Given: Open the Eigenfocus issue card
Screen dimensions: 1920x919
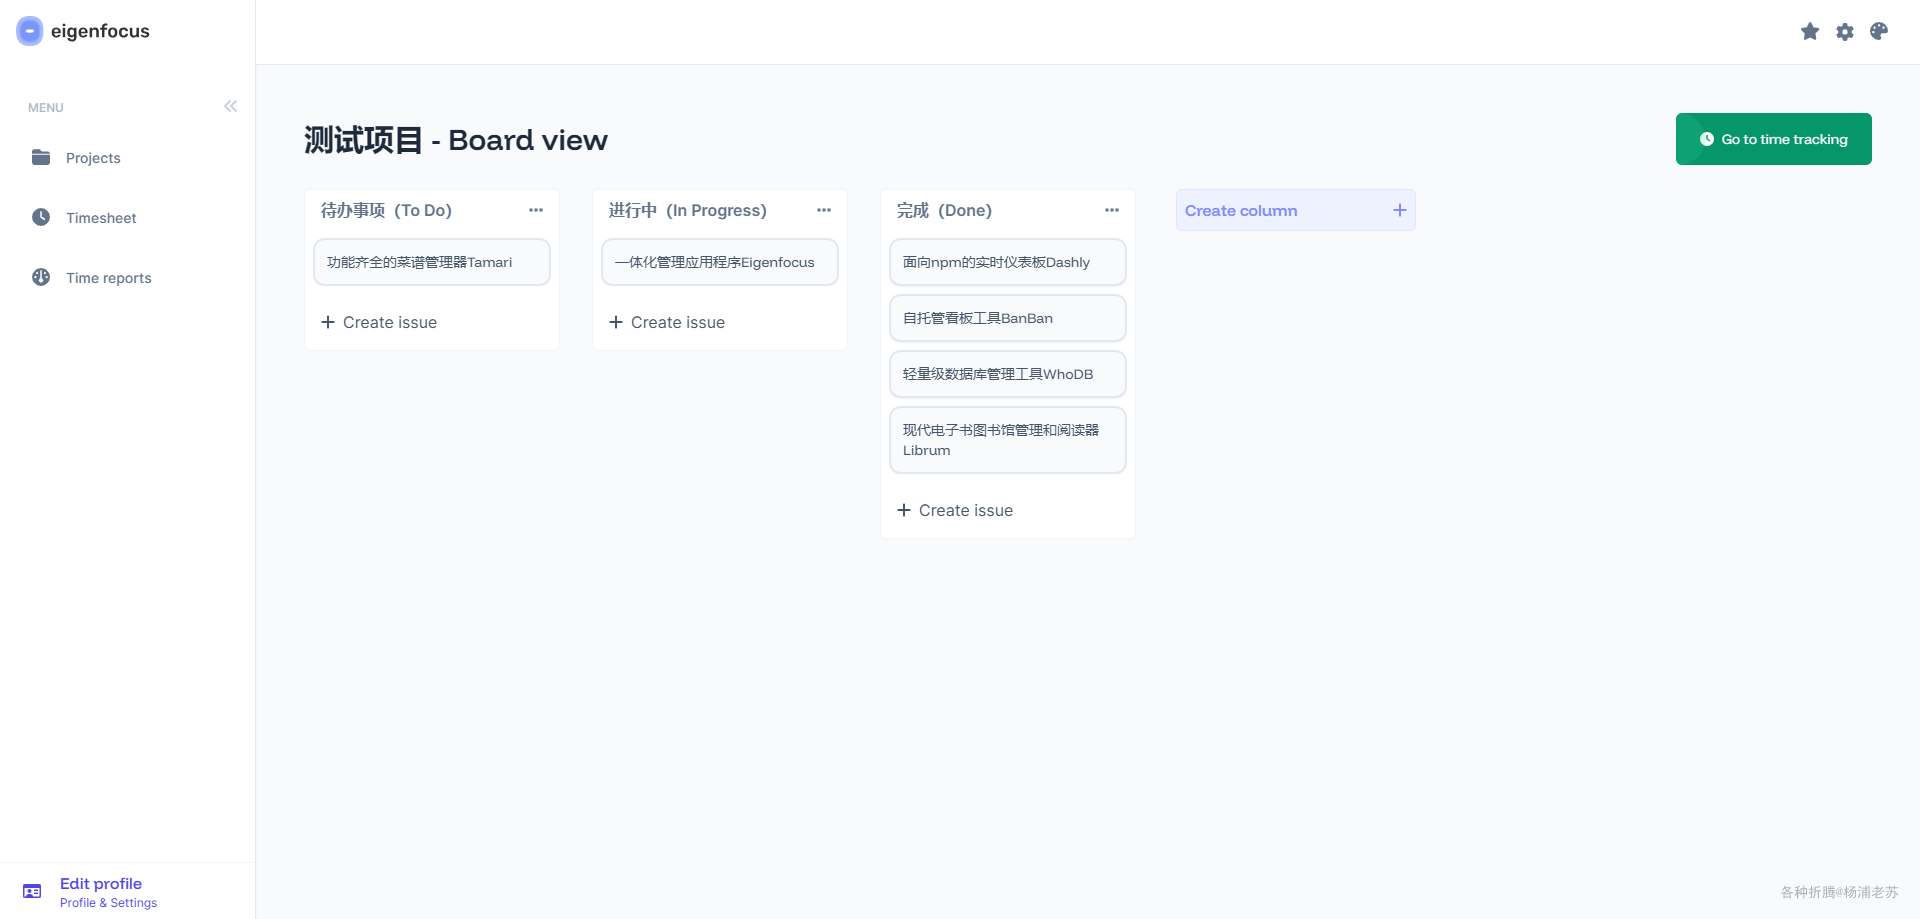Looking at the screenshot, I should click(719, 262).
